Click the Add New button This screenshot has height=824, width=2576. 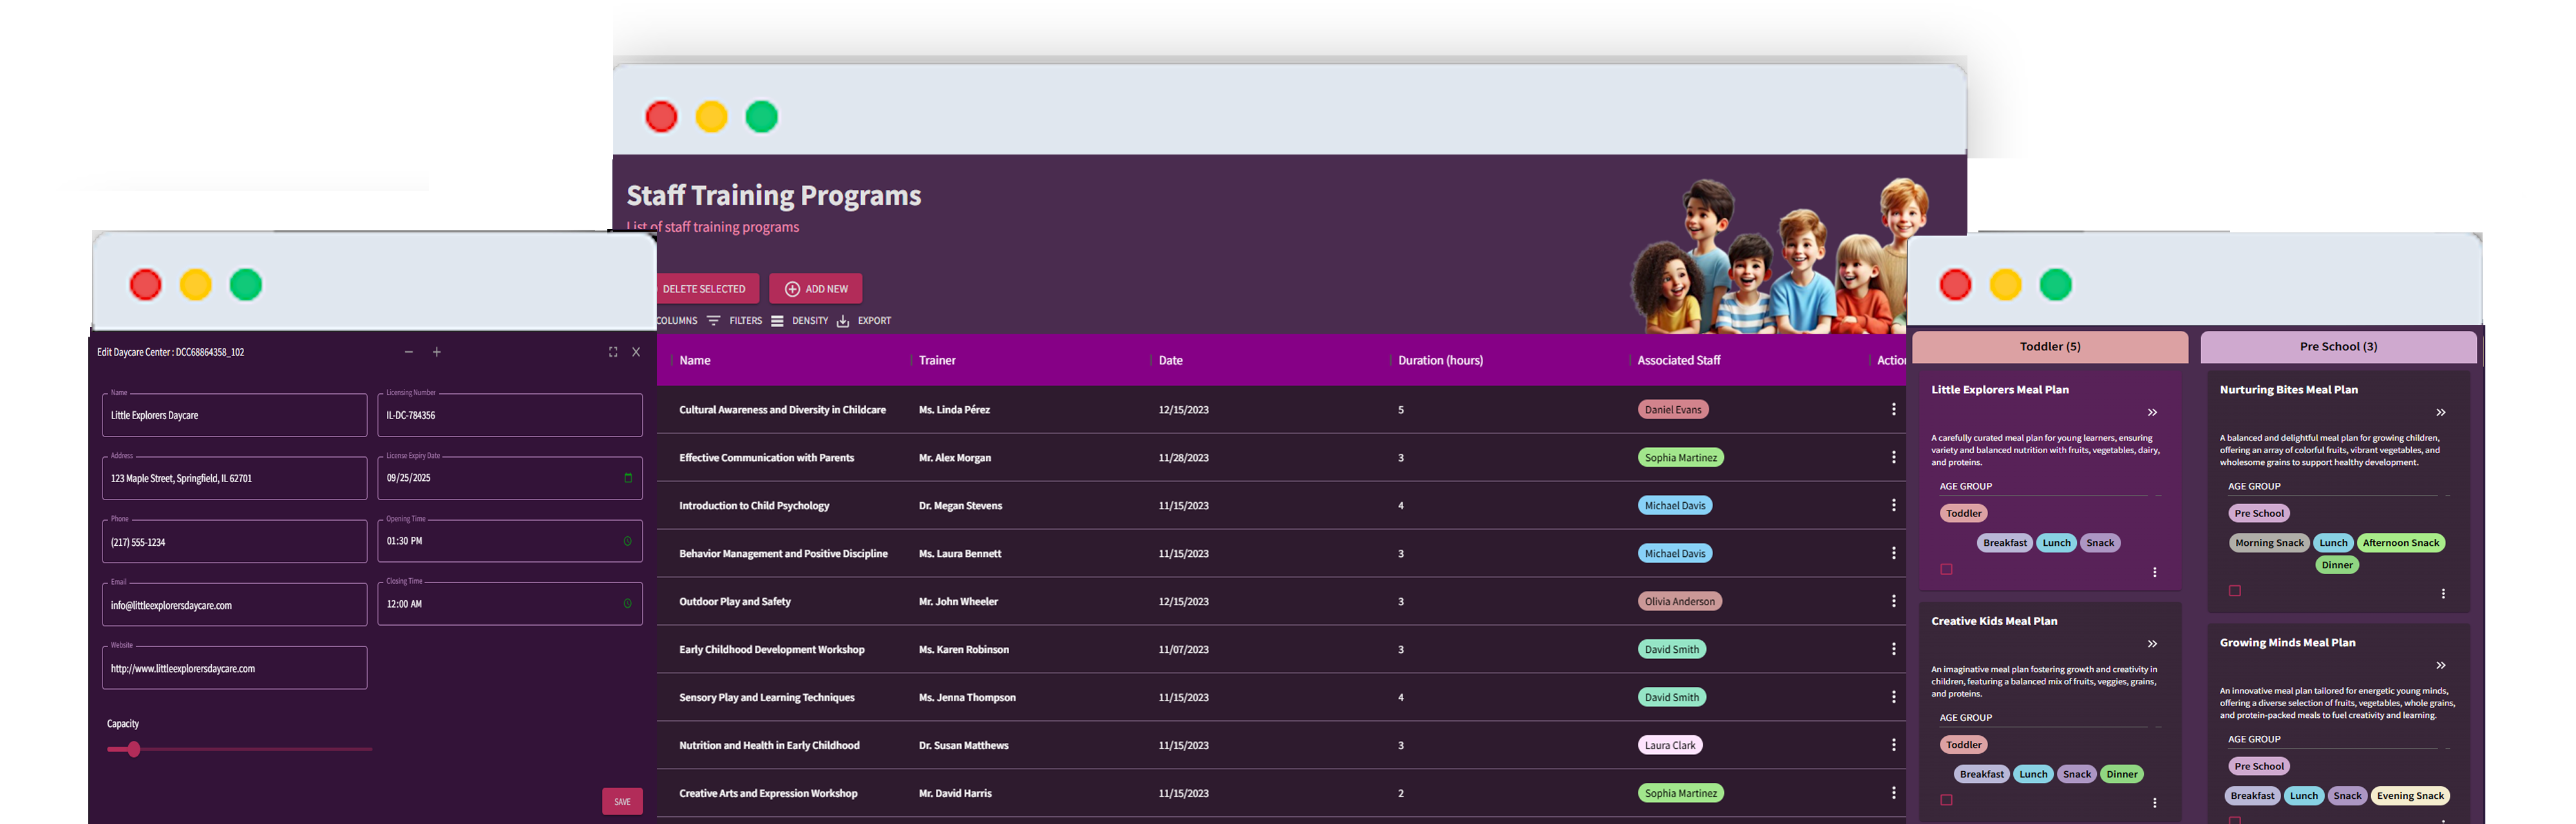click(x=815, y=289)
